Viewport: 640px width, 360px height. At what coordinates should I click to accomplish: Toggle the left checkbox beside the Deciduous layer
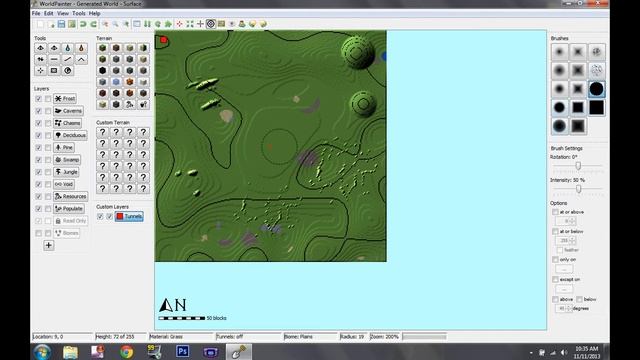pyautogui.click(x=38, y=135)
